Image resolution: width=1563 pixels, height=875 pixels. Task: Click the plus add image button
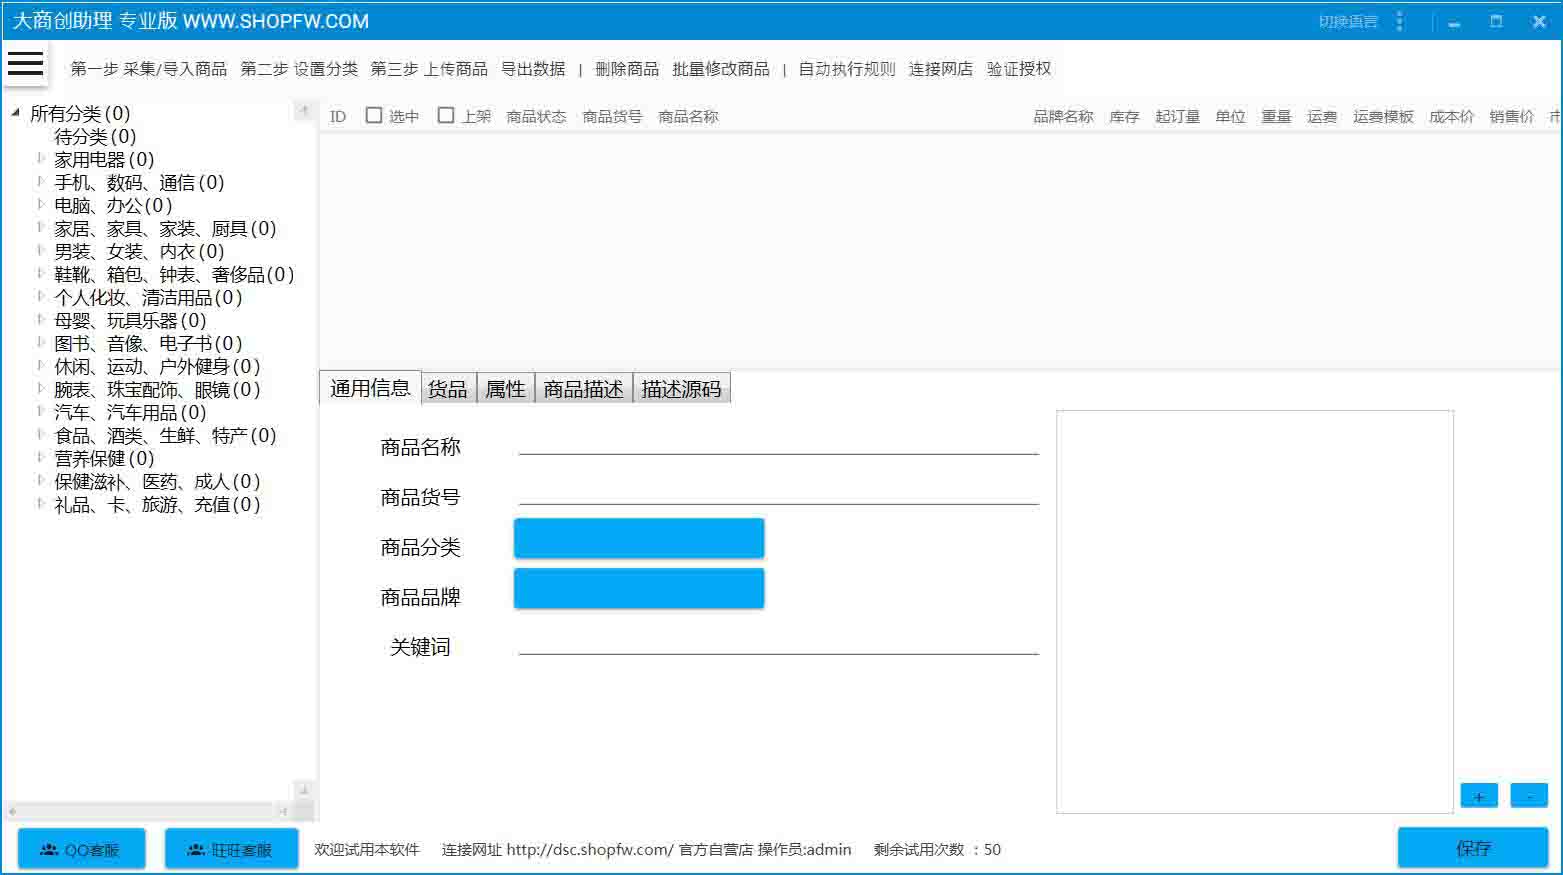click(1479, 796)
